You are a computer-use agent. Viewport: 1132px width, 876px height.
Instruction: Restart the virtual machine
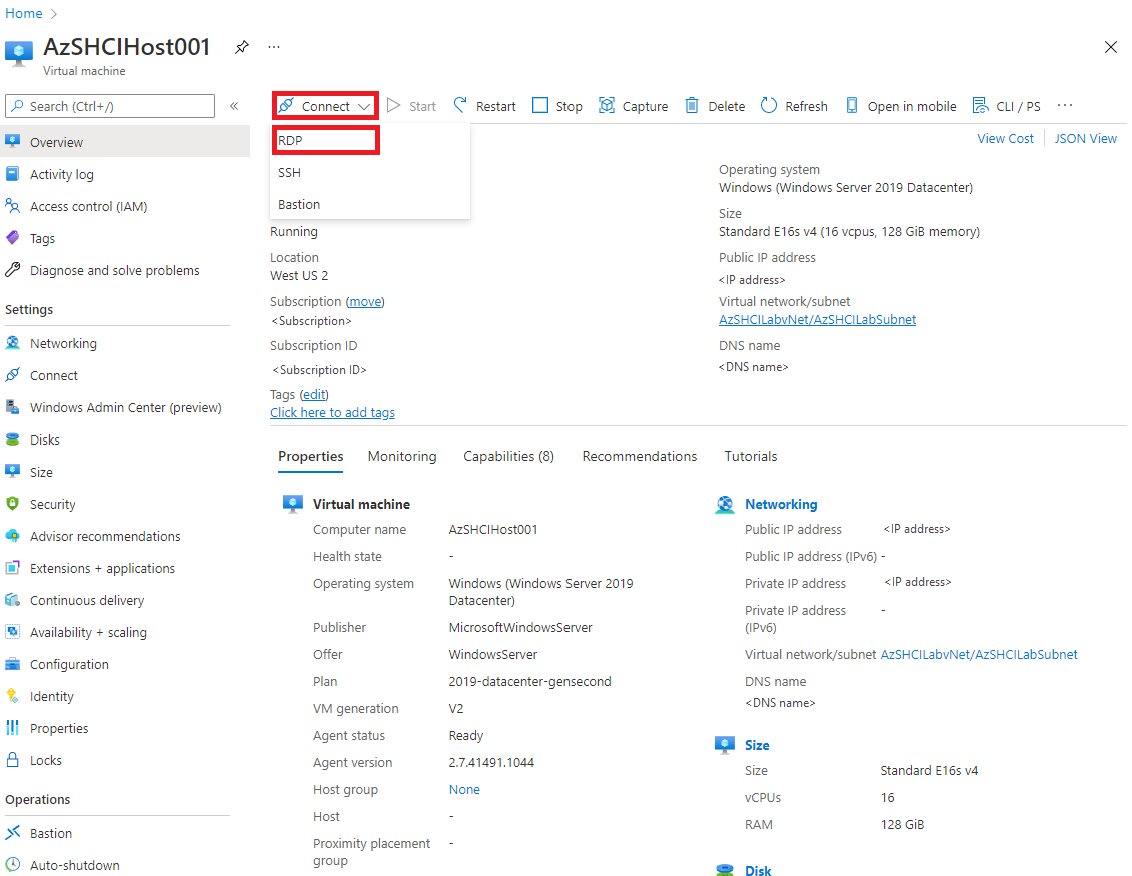484,106
